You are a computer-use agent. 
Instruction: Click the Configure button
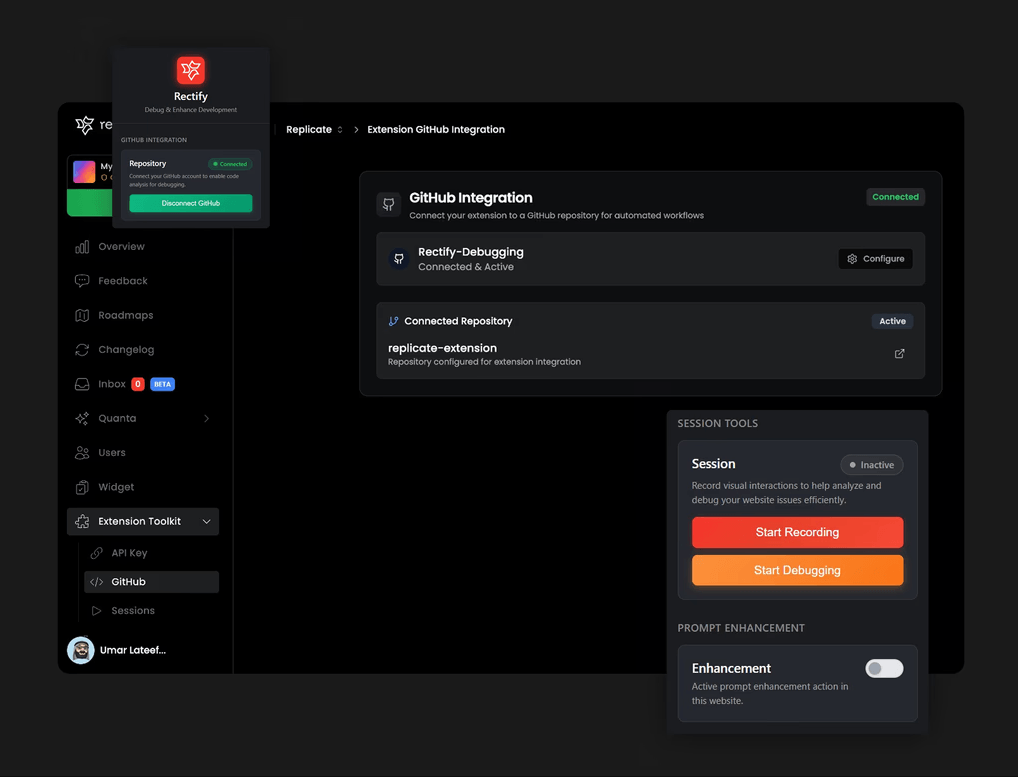(875, 258)
